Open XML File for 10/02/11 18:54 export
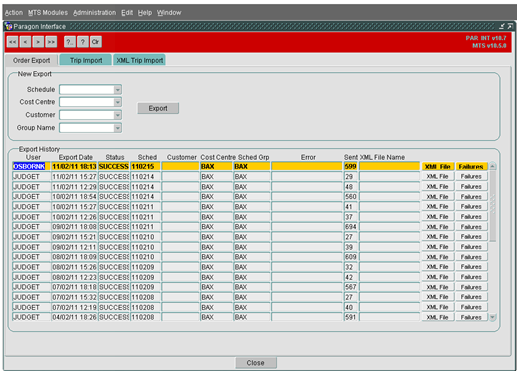517x371 pixels. pos(438,197)
